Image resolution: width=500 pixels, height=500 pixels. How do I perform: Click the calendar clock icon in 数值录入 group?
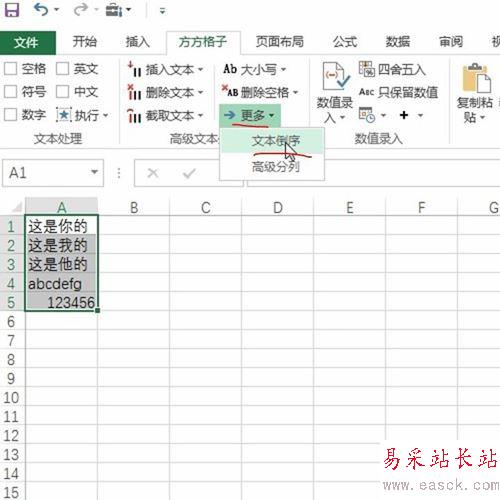(x=367, y=115)
